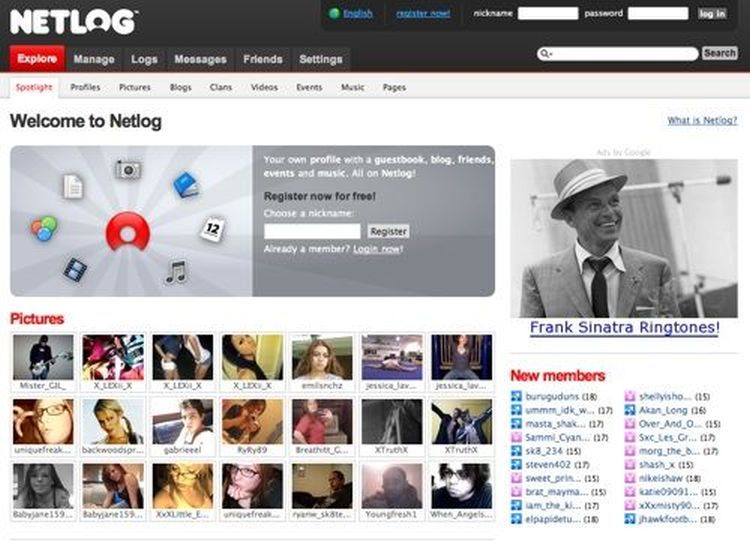Image resolution: width=750 pixels, height=543 pixels.
Task: Click the film strip icon
Action: 75,269
